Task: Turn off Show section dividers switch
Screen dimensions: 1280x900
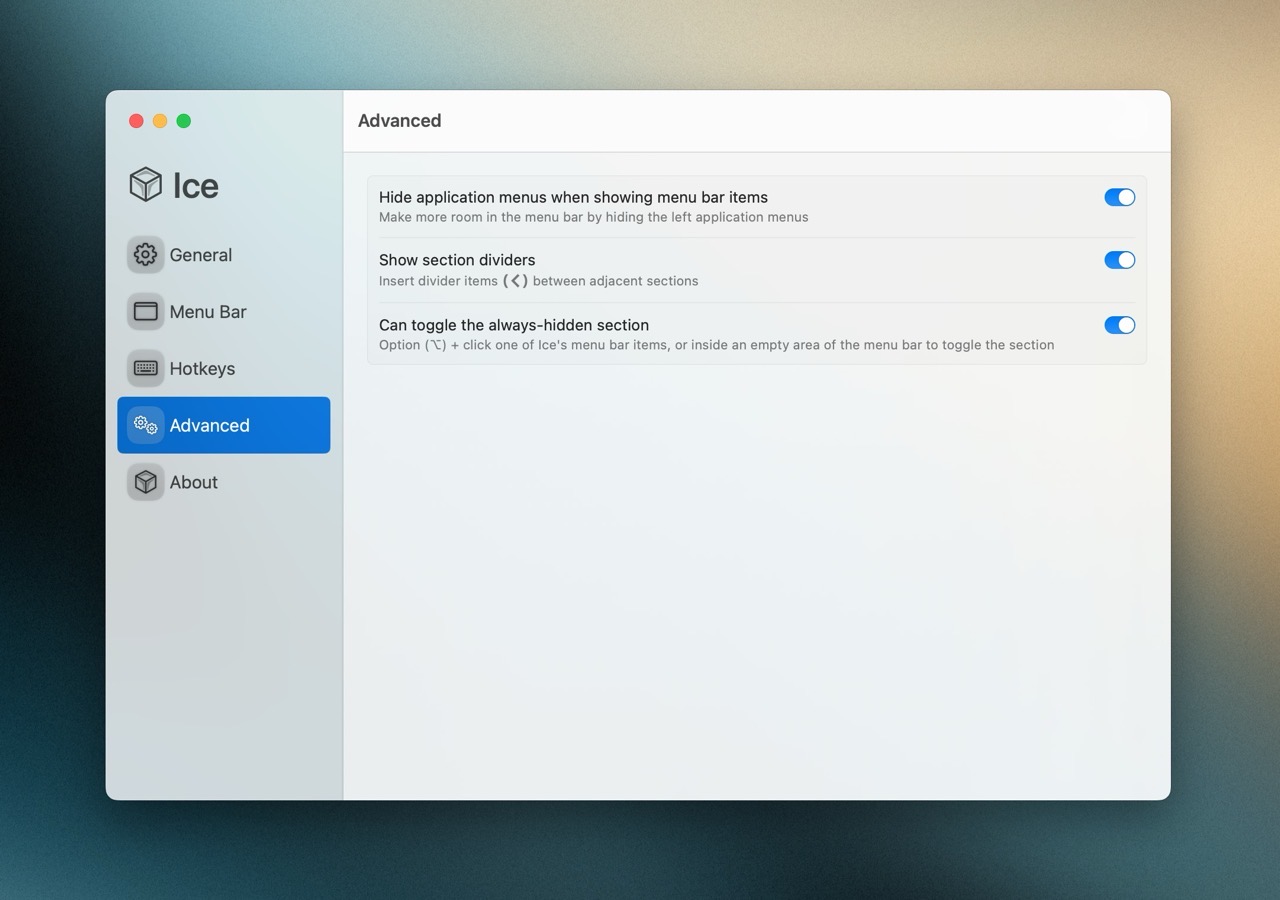Action: (1120, 260)
